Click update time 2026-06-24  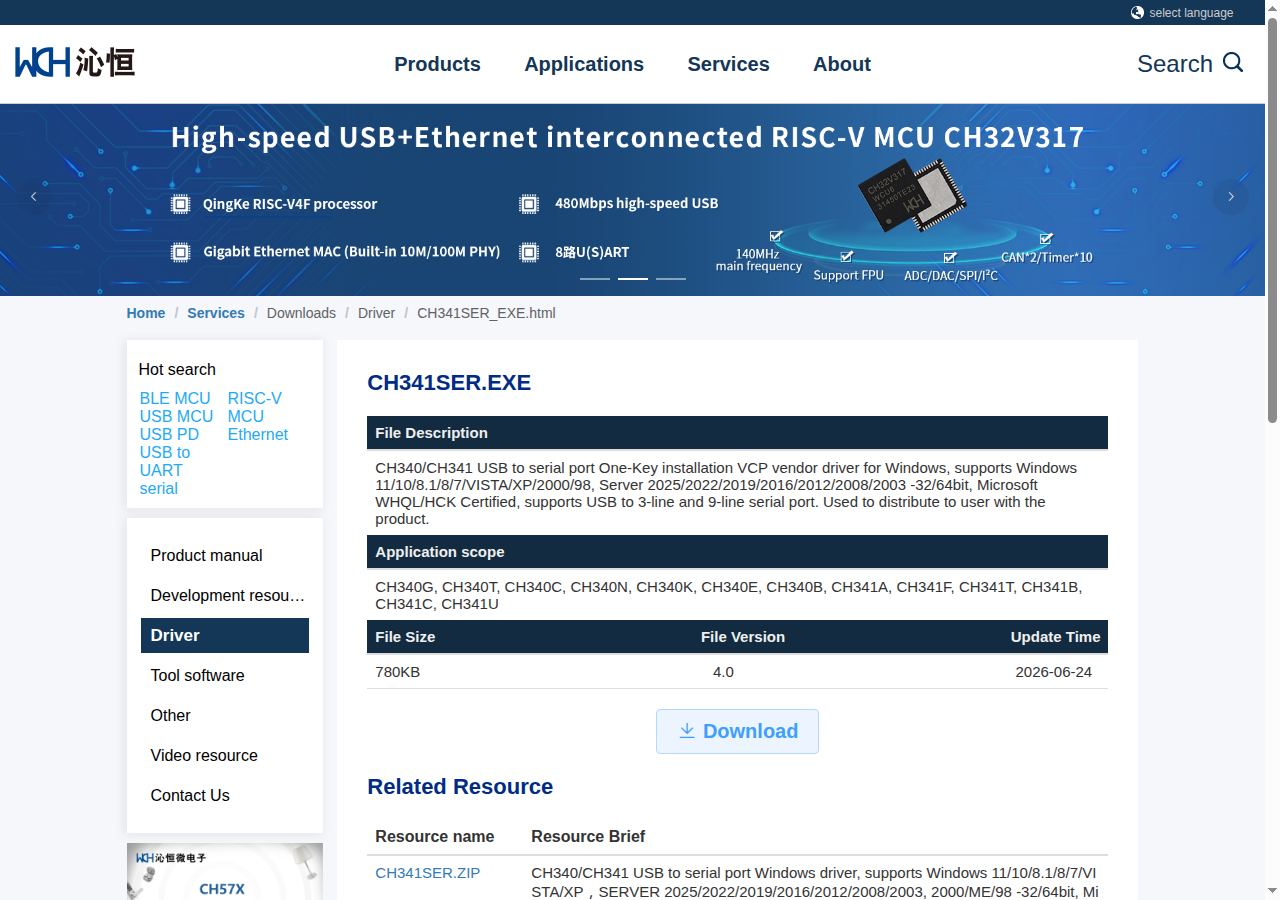tap(1053, 672)
